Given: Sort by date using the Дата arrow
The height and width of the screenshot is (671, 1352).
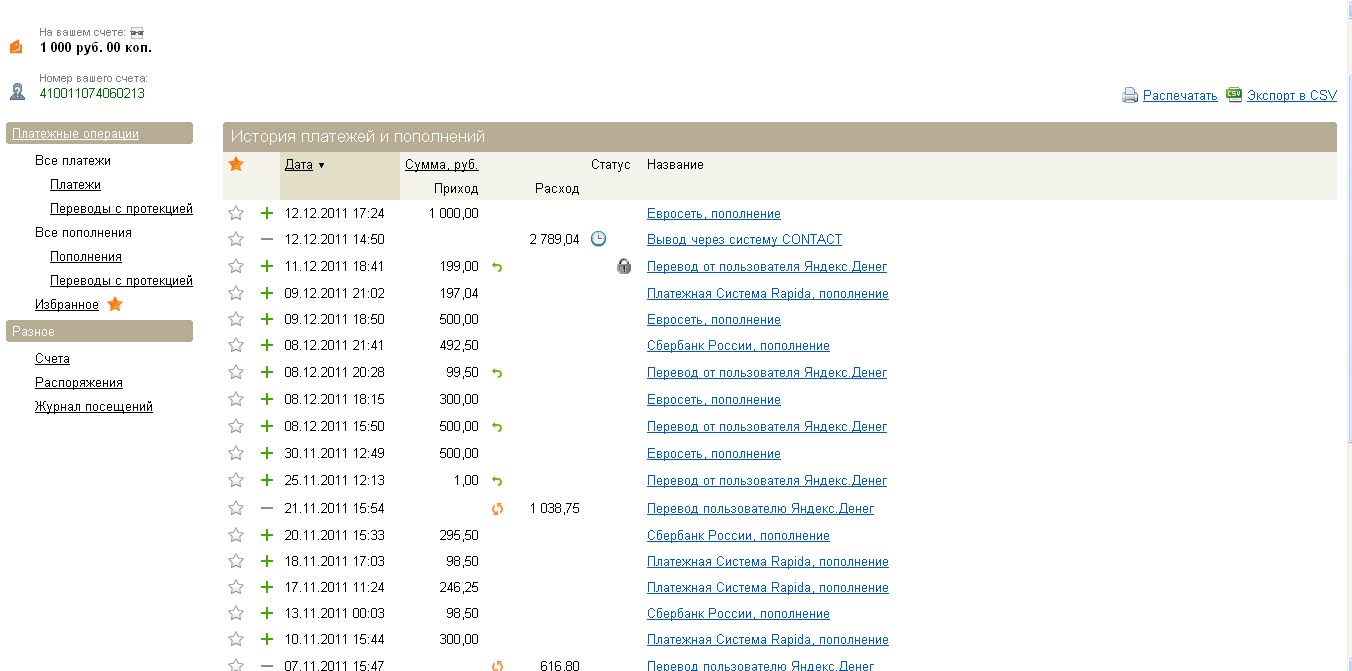Looking at the screenshot, I should pyautogui.click(x=321, y=165).
